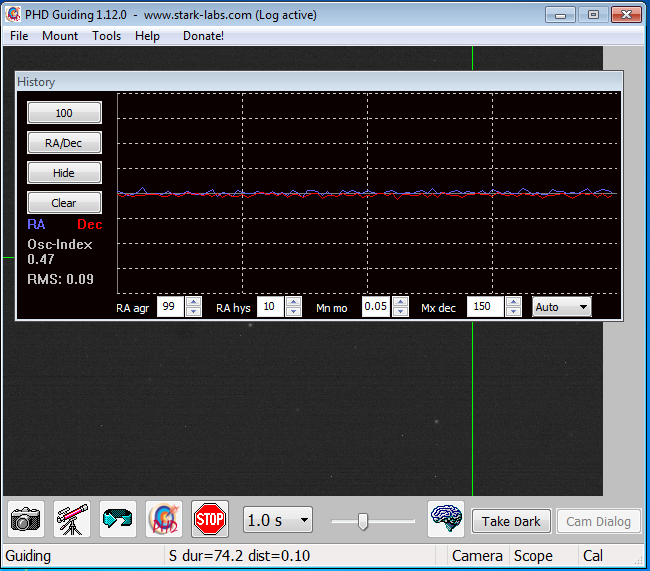The width and height of the screenshot is (650, 571).
Task: Maximize the PHD Guiding window
Action: click(593, 15)
